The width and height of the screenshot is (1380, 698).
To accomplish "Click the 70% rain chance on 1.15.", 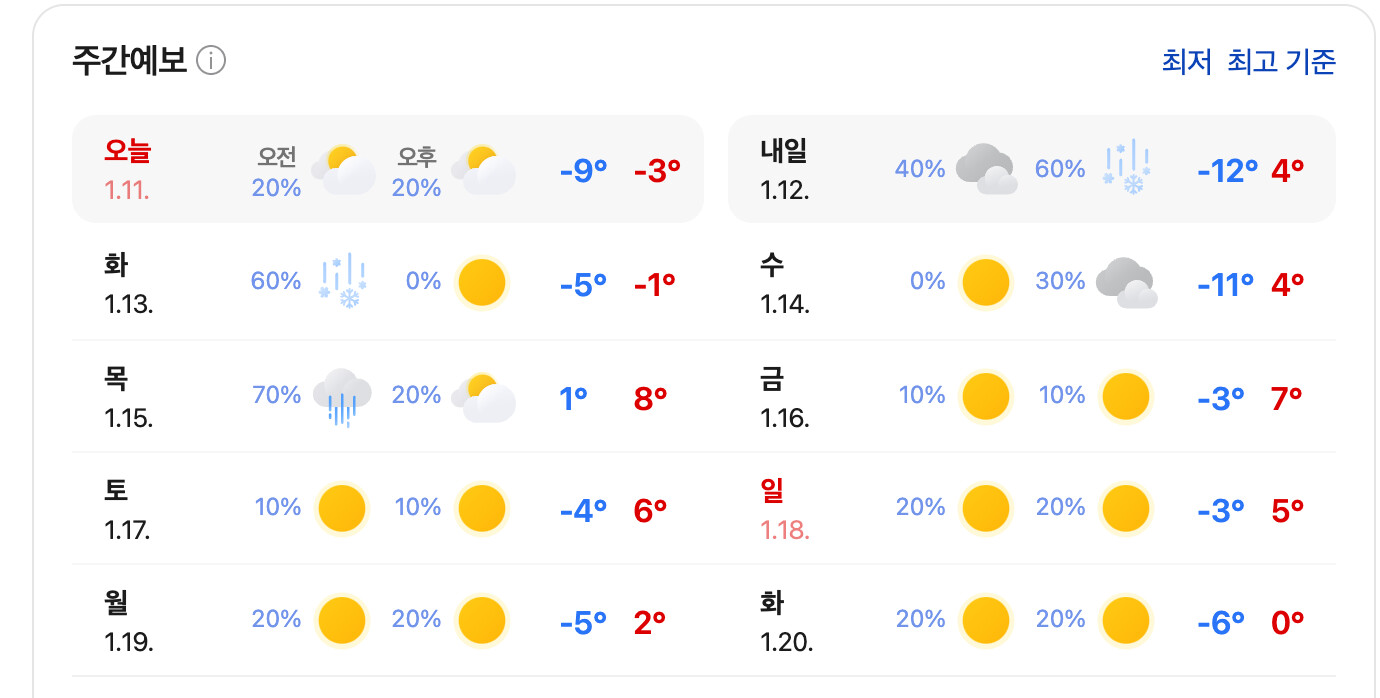I will pos(277,395).
